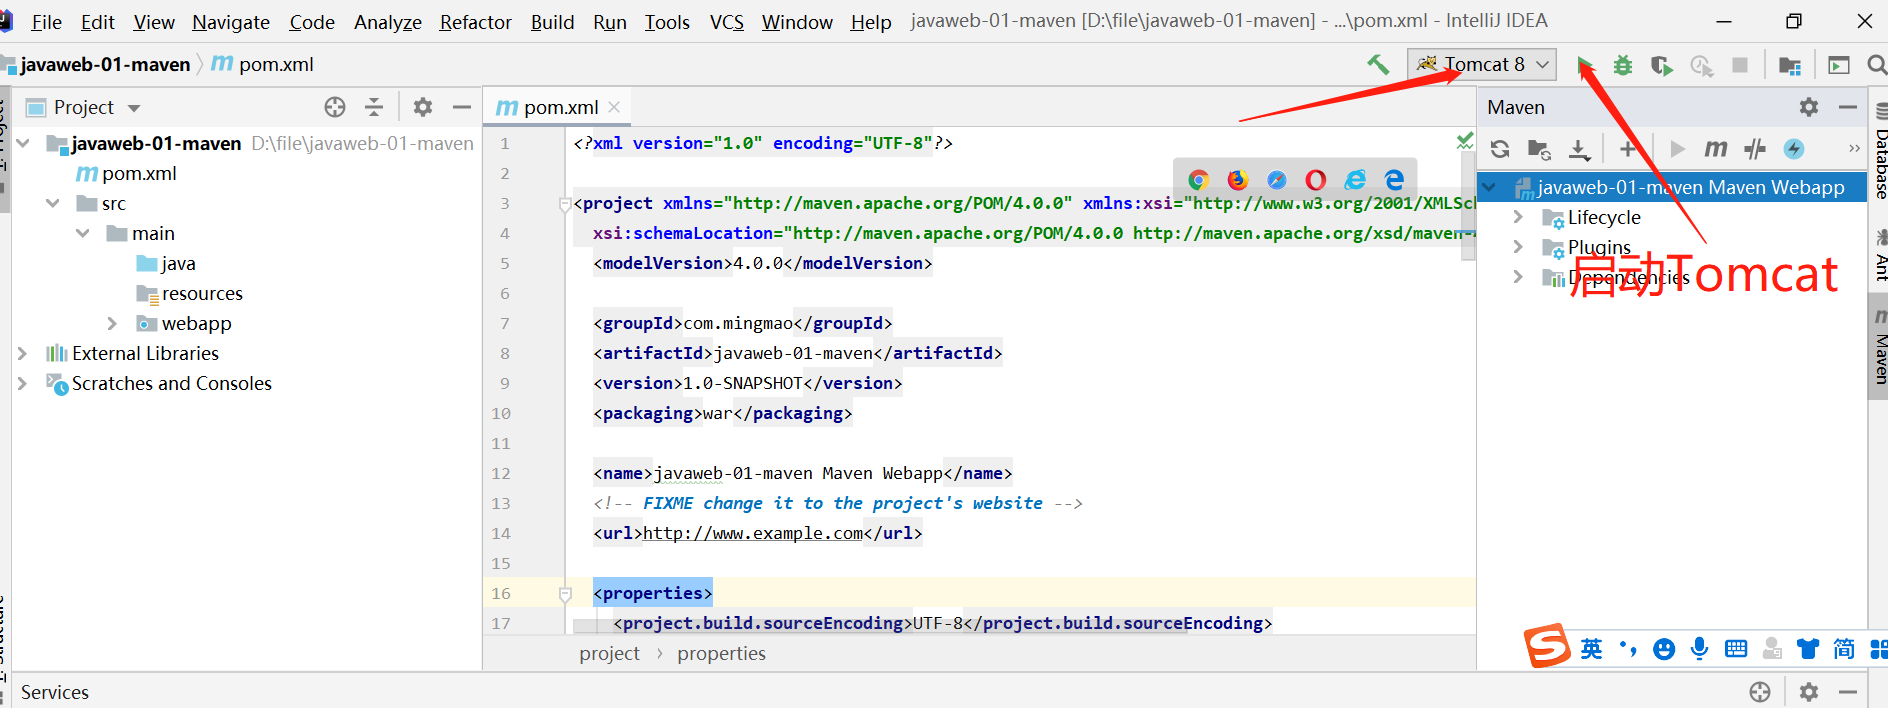Toggle Sogou input between English and Chinese
This screenshot has width=1888, height=708.
pyautogui.click(x=1591, y=649)
